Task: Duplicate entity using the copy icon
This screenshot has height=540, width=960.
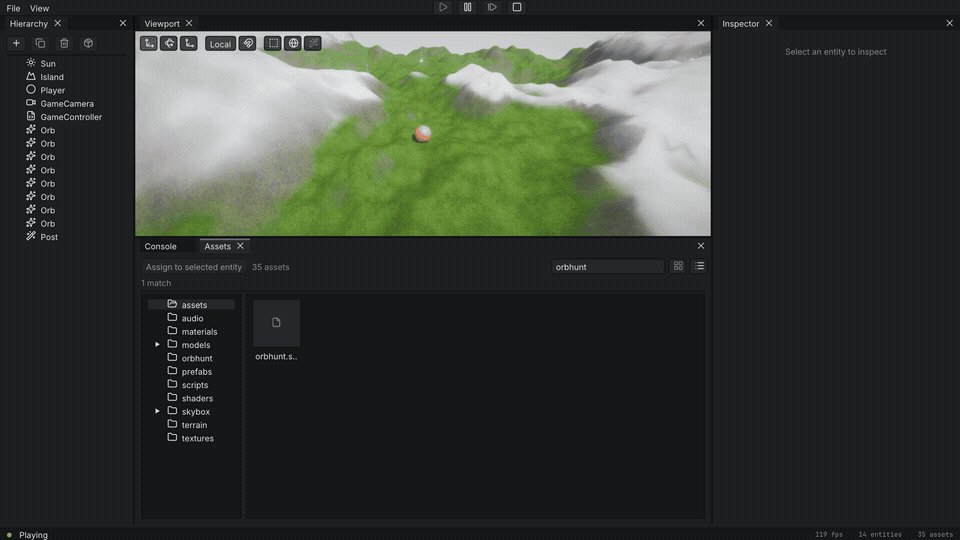Action: (40, 43)
